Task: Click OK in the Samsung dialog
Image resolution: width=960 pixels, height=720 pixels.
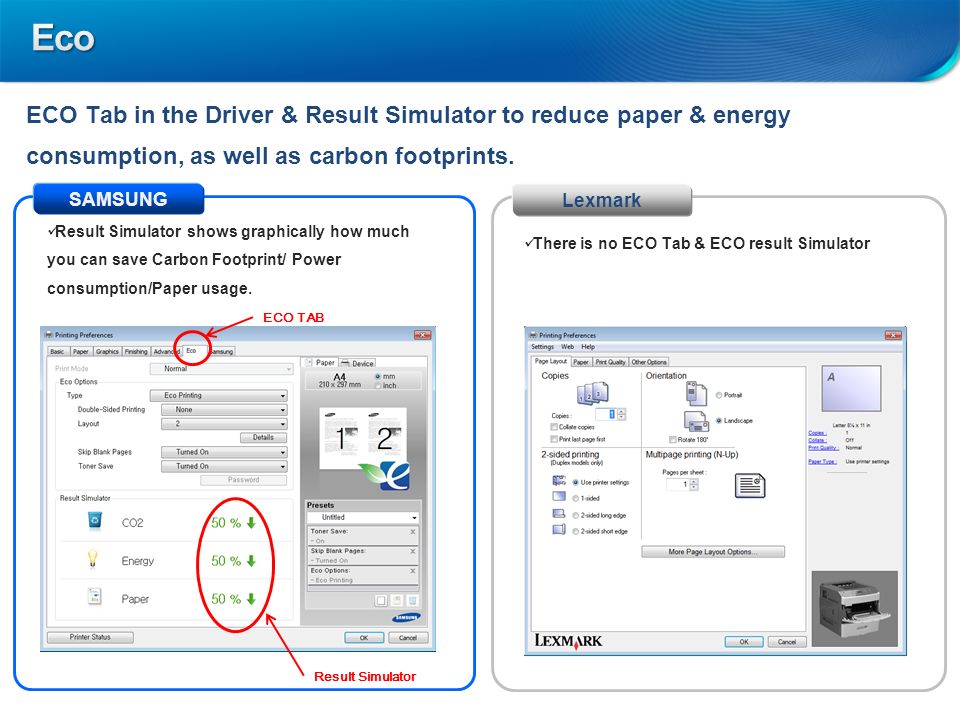Action: click(364, 638)
